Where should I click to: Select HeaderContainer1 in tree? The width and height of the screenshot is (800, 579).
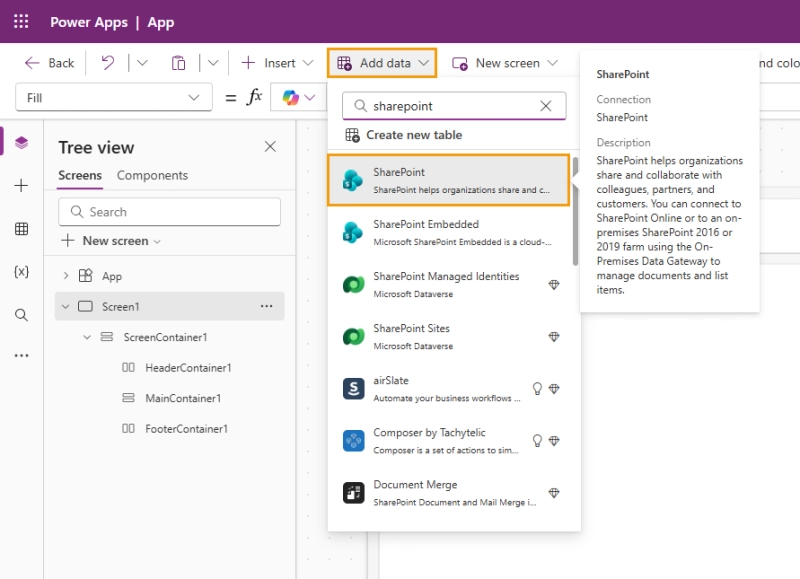coord(188,368)
